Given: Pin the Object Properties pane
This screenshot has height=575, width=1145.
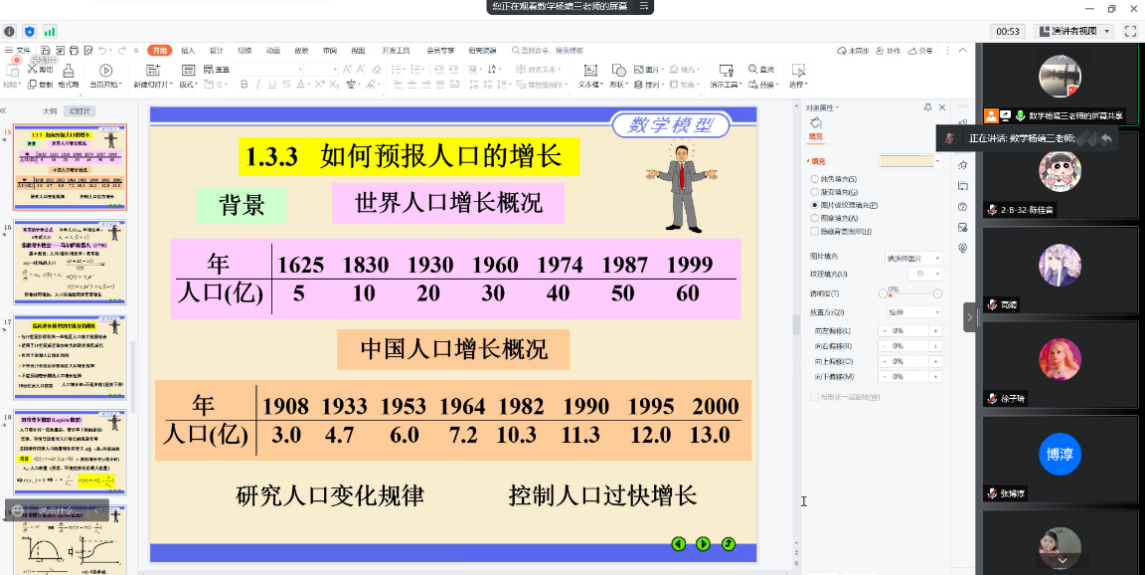Looking at the screenshot, I should pos(928,107).
